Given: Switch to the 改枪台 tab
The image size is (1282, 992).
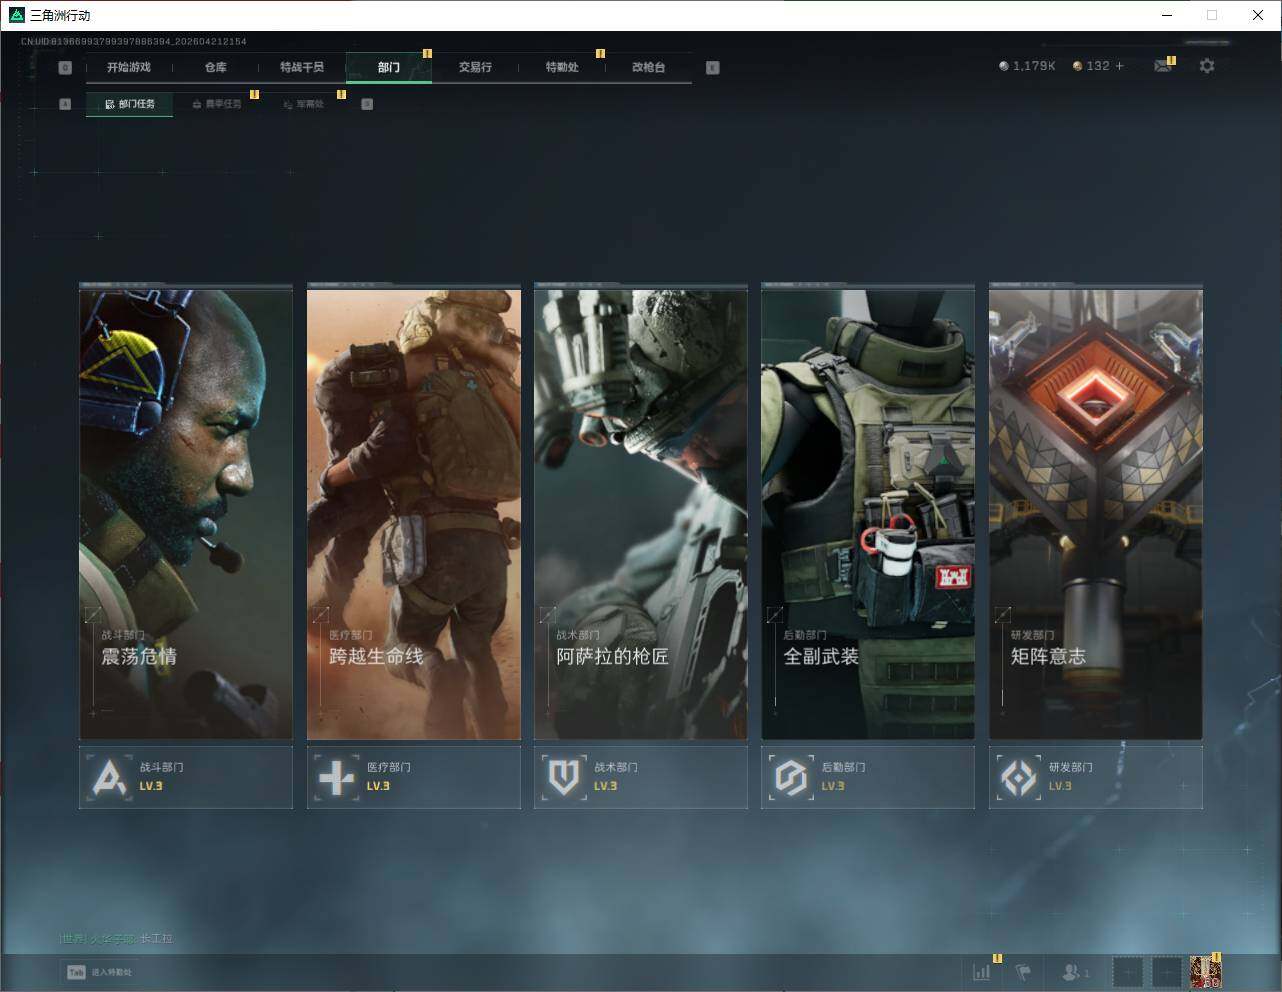Looking at the screenshot, I should 648,67.
